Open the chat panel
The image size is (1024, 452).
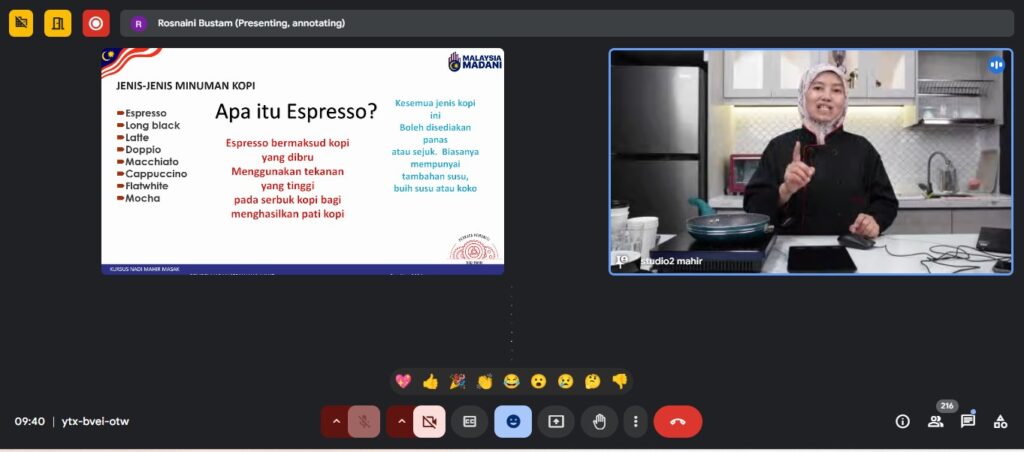point(967,421)
